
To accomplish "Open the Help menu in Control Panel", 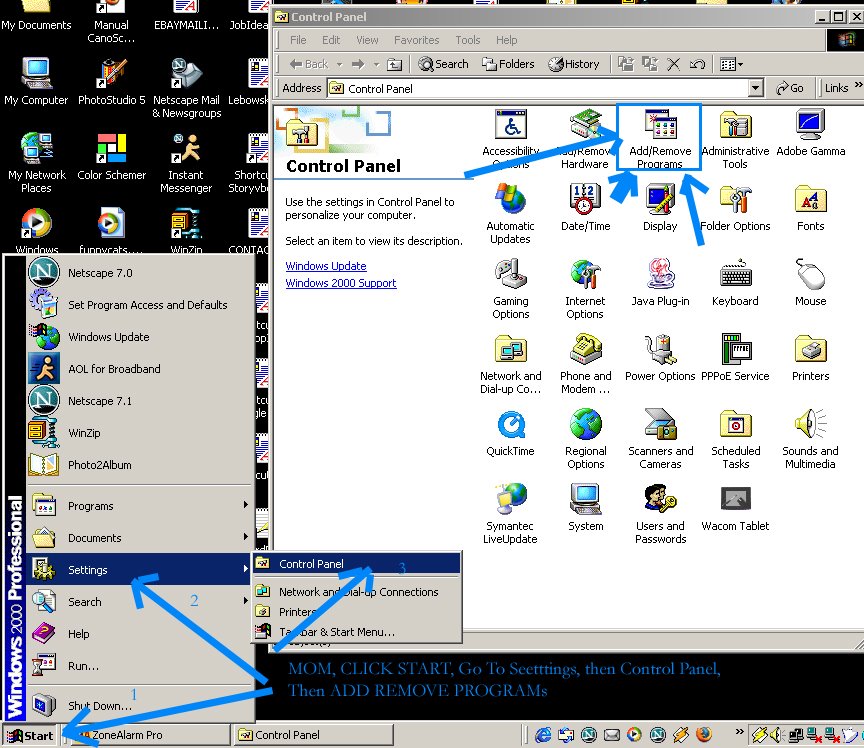I will tap(506, 40).
